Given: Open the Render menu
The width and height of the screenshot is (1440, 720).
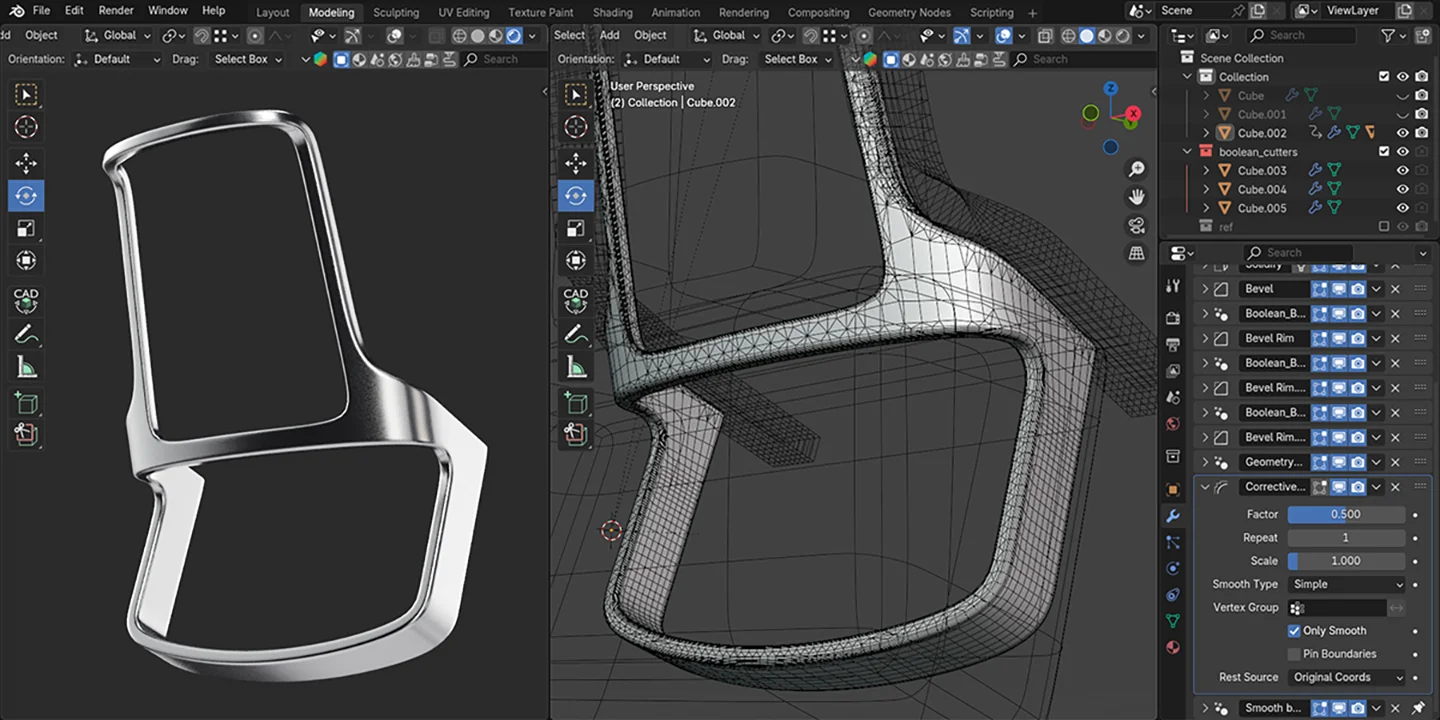Looking at the screenshot, I should point(115,10).
